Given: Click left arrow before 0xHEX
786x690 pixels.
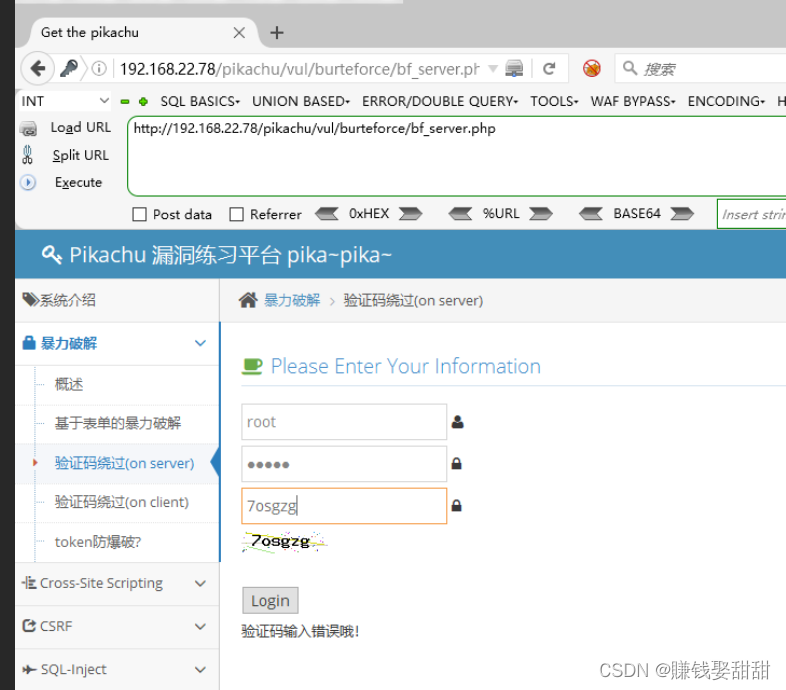Looking at the screenshot, I should click(x=327, y=214).
